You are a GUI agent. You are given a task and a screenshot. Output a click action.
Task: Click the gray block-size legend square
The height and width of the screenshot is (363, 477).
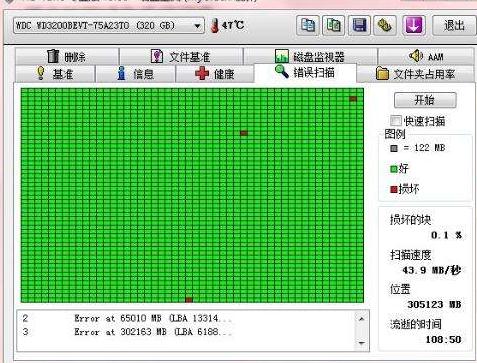(x=394, y=148)
